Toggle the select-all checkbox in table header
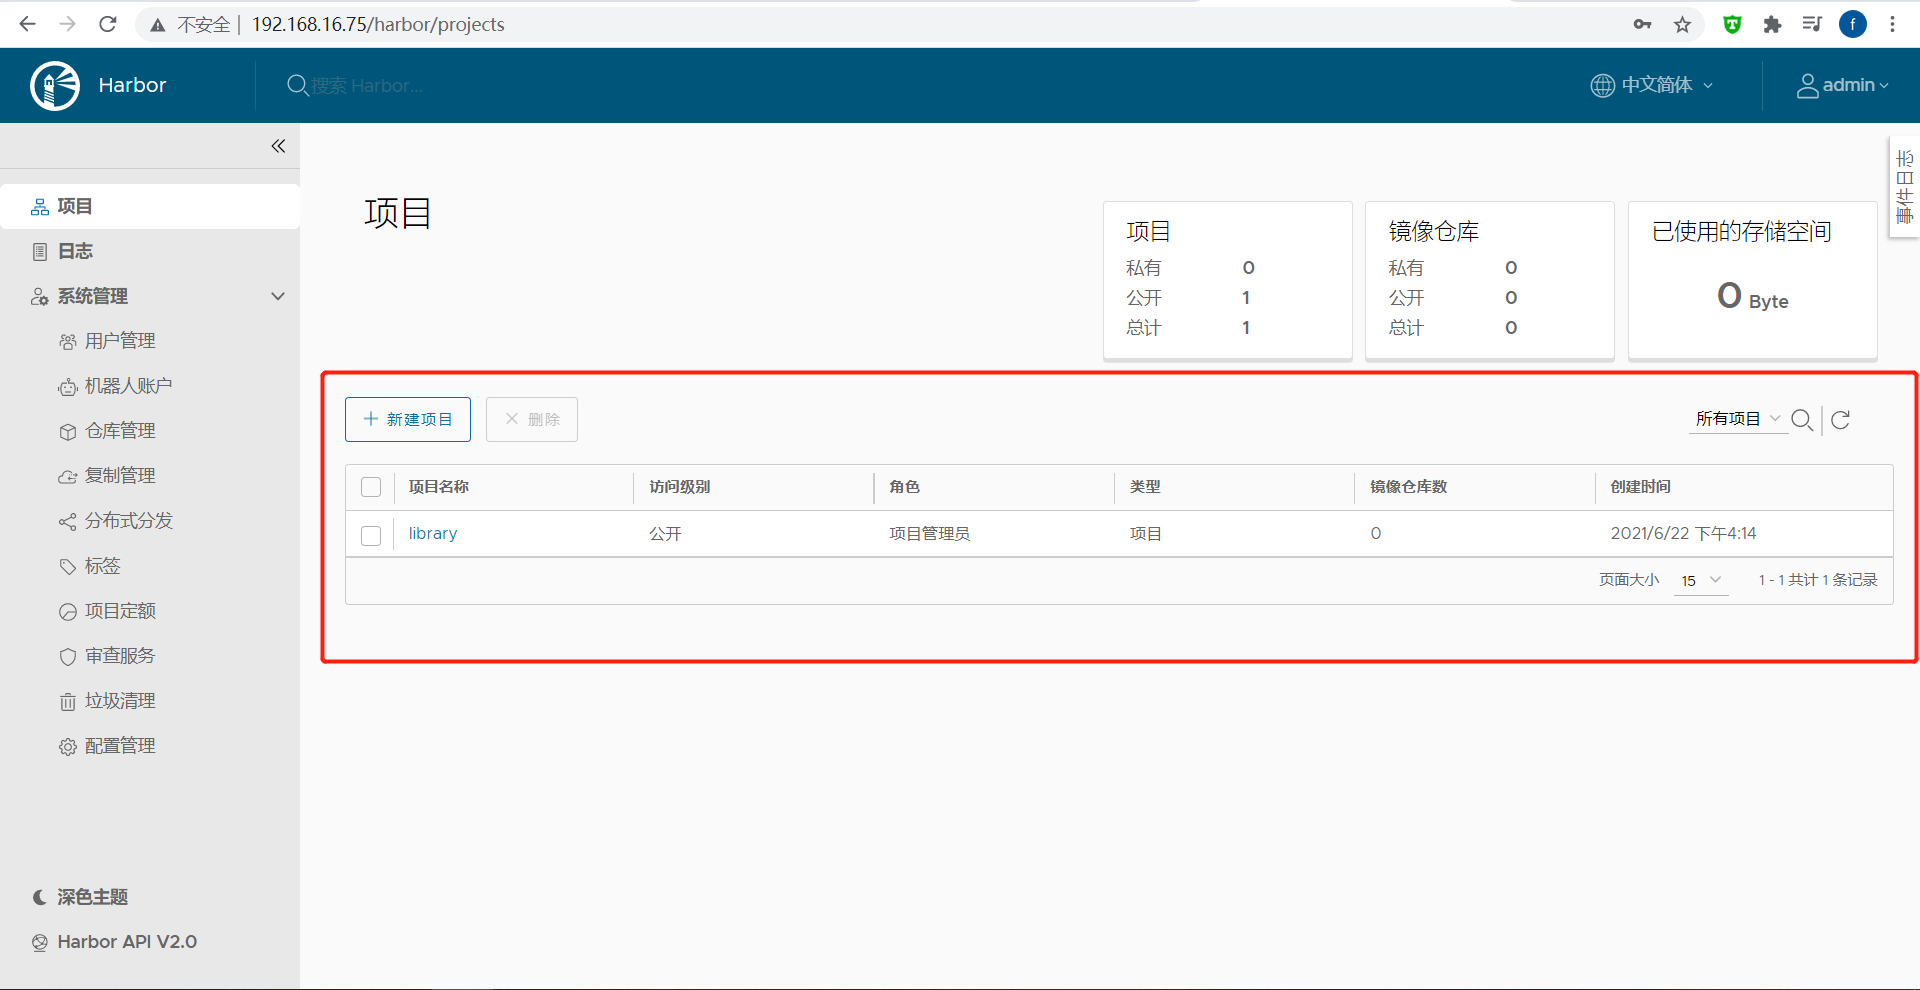The height and width of the screenshot is (990, 1920). tap(371, 487)
